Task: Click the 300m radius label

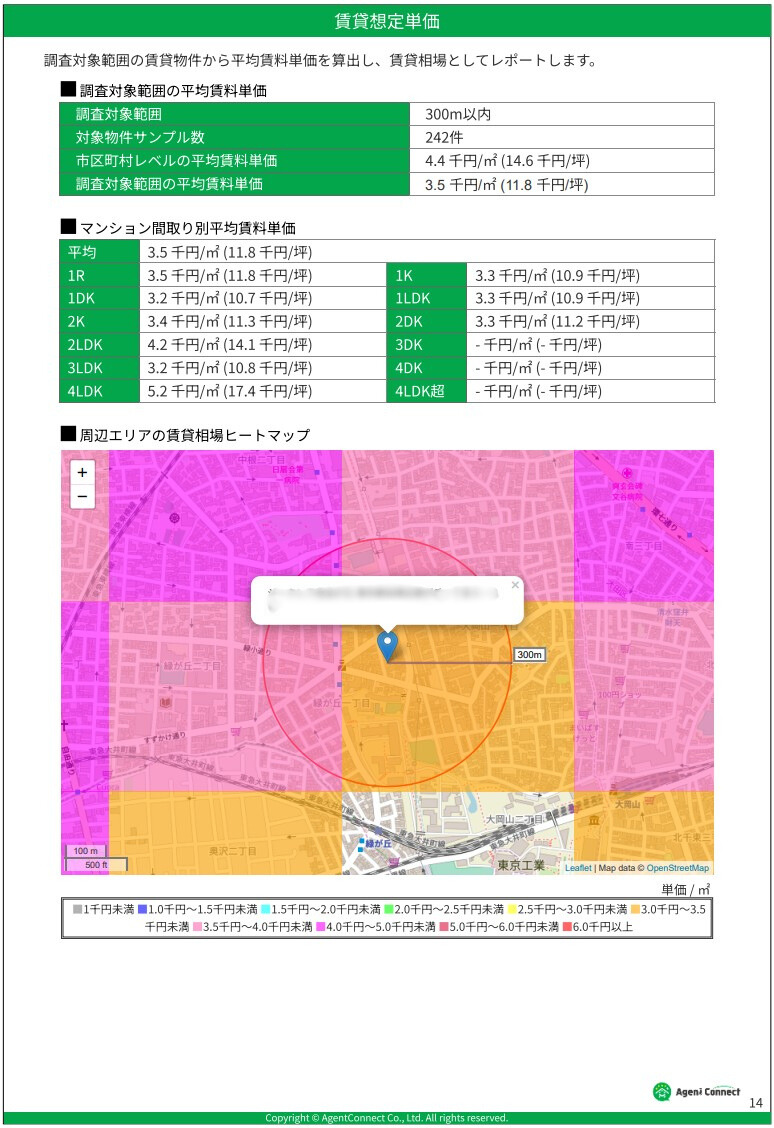Action: (529, 654)
